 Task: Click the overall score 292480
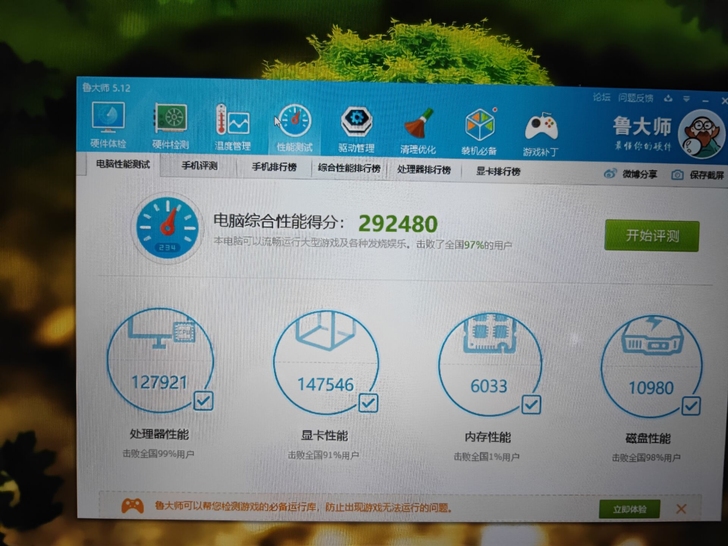pos(398,224)
